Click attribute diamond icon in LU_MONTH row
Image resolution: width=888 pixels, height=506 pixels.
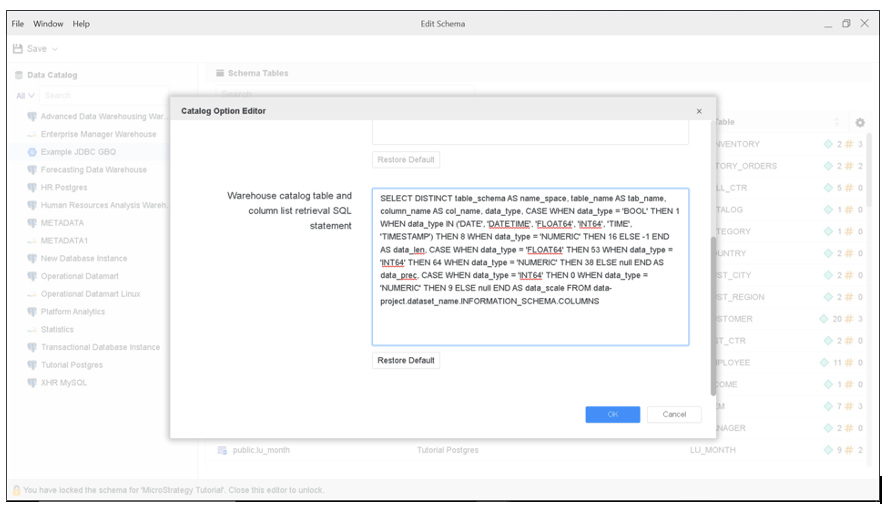click(828, 450)
